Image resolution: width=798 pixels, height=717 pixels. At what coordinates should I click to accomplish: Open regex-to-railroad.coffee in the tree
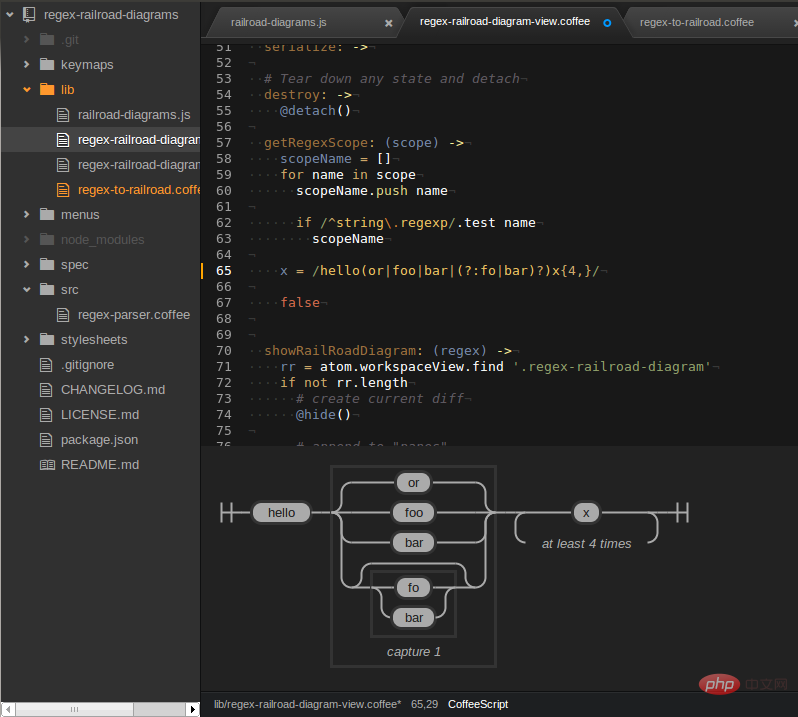click(139, 190)
